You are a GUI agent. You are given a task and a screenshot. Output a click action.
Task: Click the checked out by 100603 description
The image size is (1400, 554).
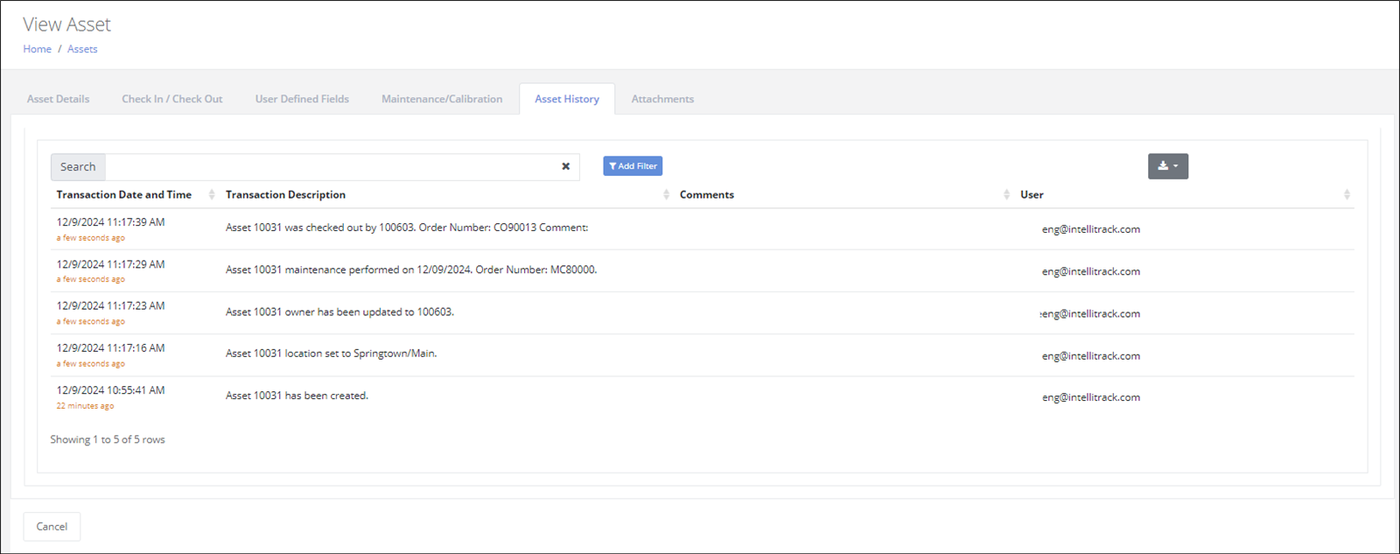pyautogui.click(x=407, y=228)
